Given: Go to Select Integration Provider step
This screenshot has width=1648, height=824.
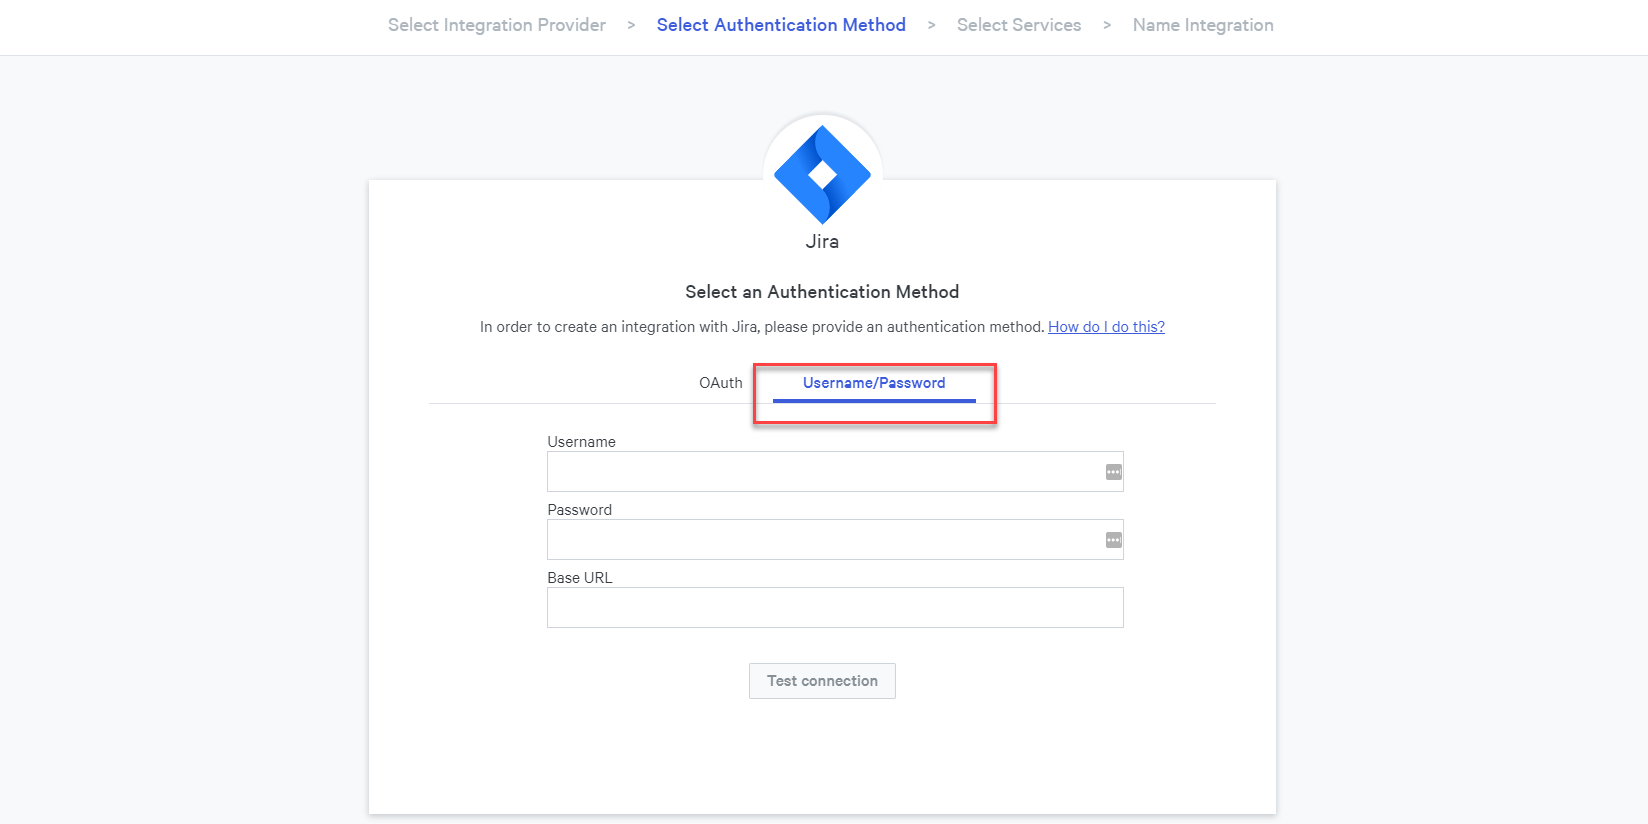Looking at the screenshot, I should tap(497, 25).
